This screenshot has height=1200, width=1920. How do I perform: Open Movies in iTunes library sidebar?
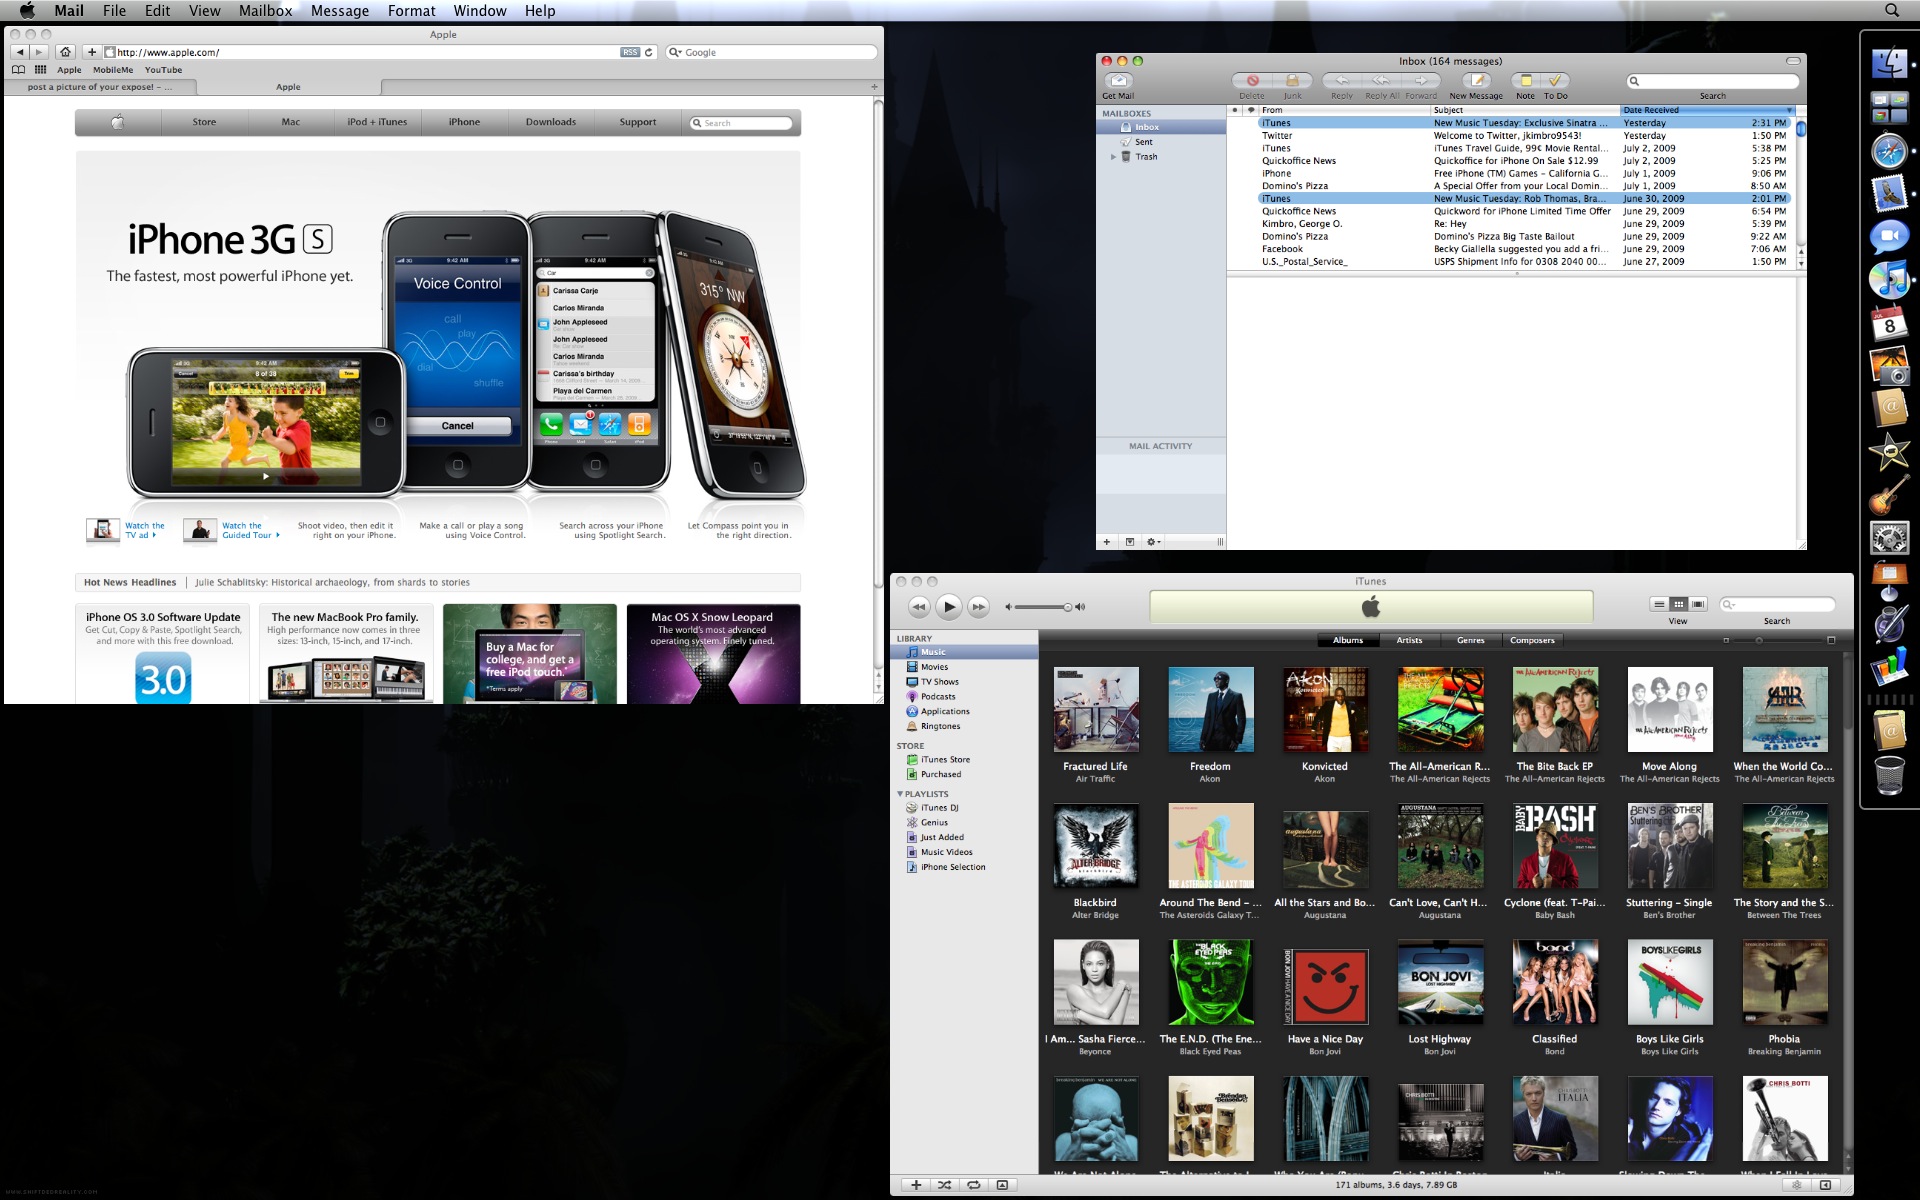[x=964, y=667]
